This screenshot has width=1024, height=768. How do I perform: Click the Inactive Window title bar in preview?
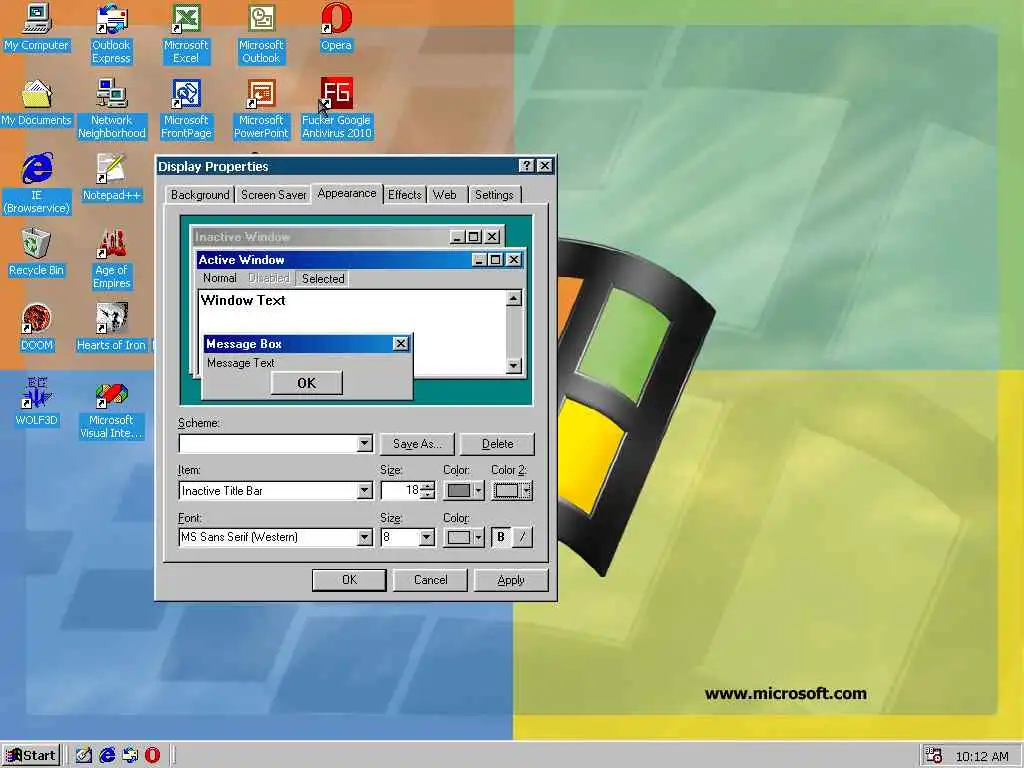coord(320,236)
